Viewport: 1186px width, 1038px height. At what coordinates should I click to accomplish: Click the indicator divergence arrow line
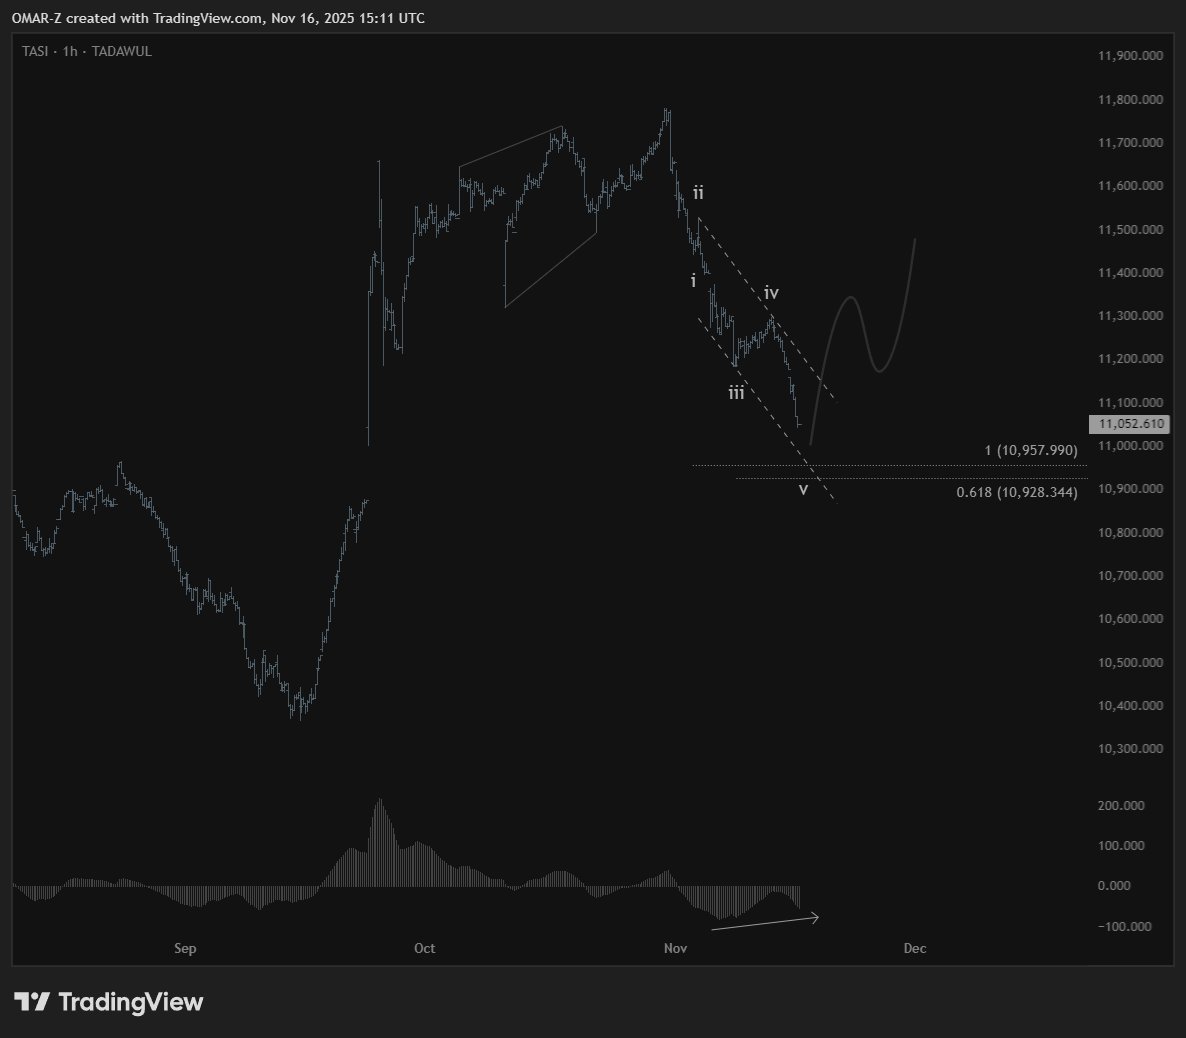[x=765, y=922]
